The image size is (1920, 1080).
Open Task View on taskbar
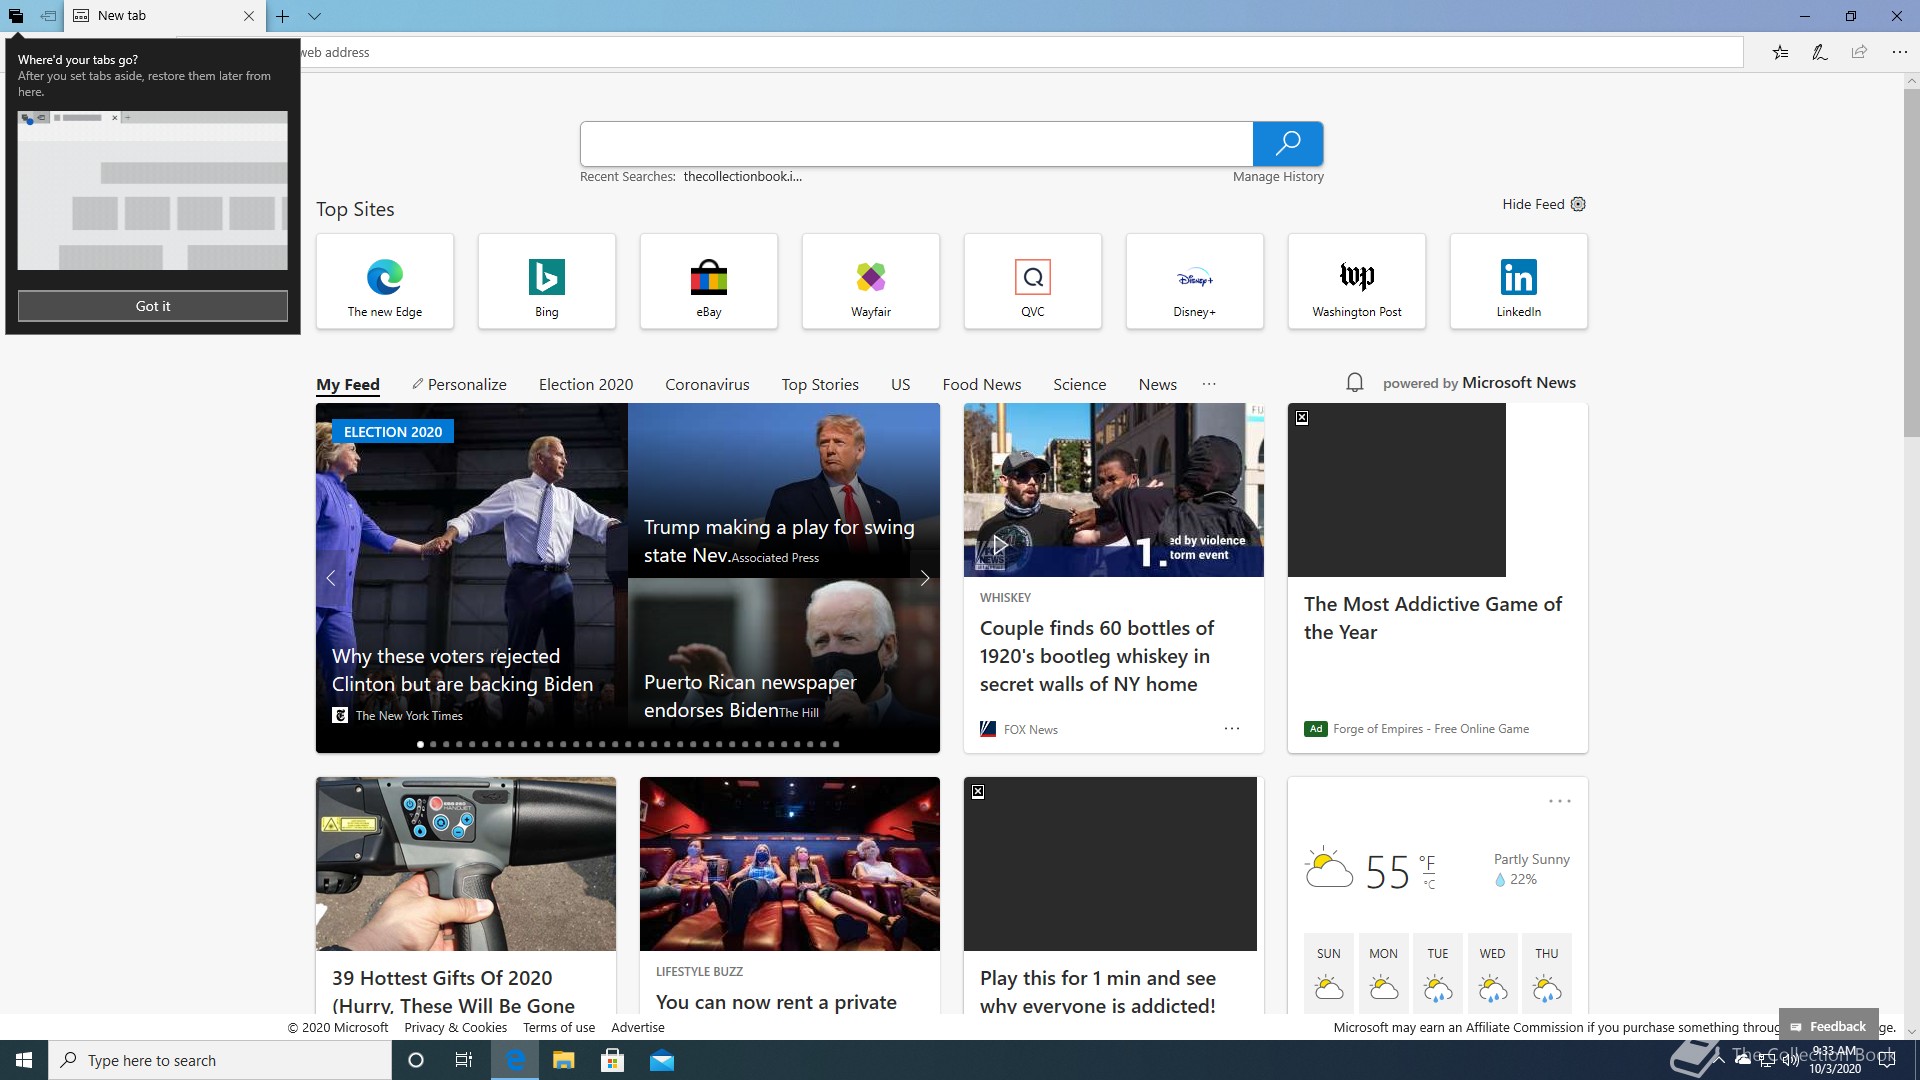464,1060
